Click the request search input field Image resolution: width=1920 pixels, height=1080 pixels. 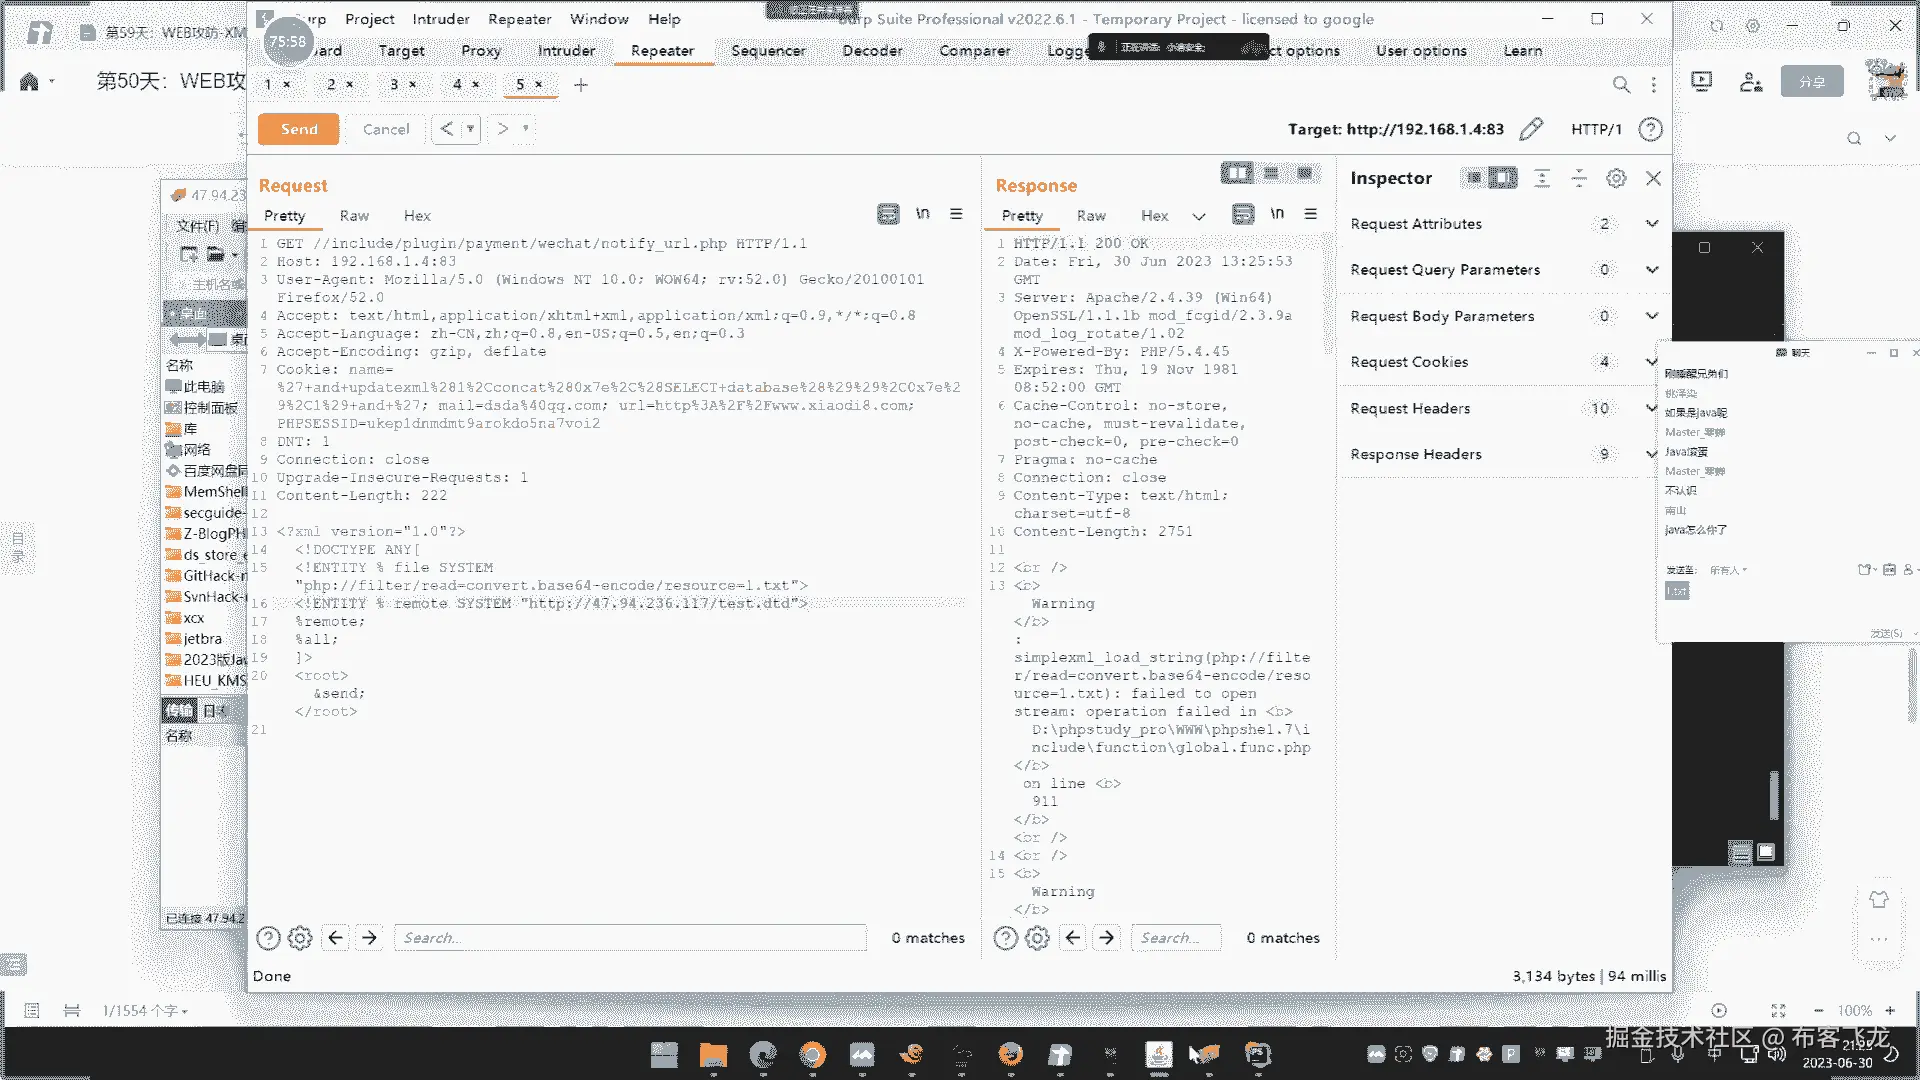(630, 938)
